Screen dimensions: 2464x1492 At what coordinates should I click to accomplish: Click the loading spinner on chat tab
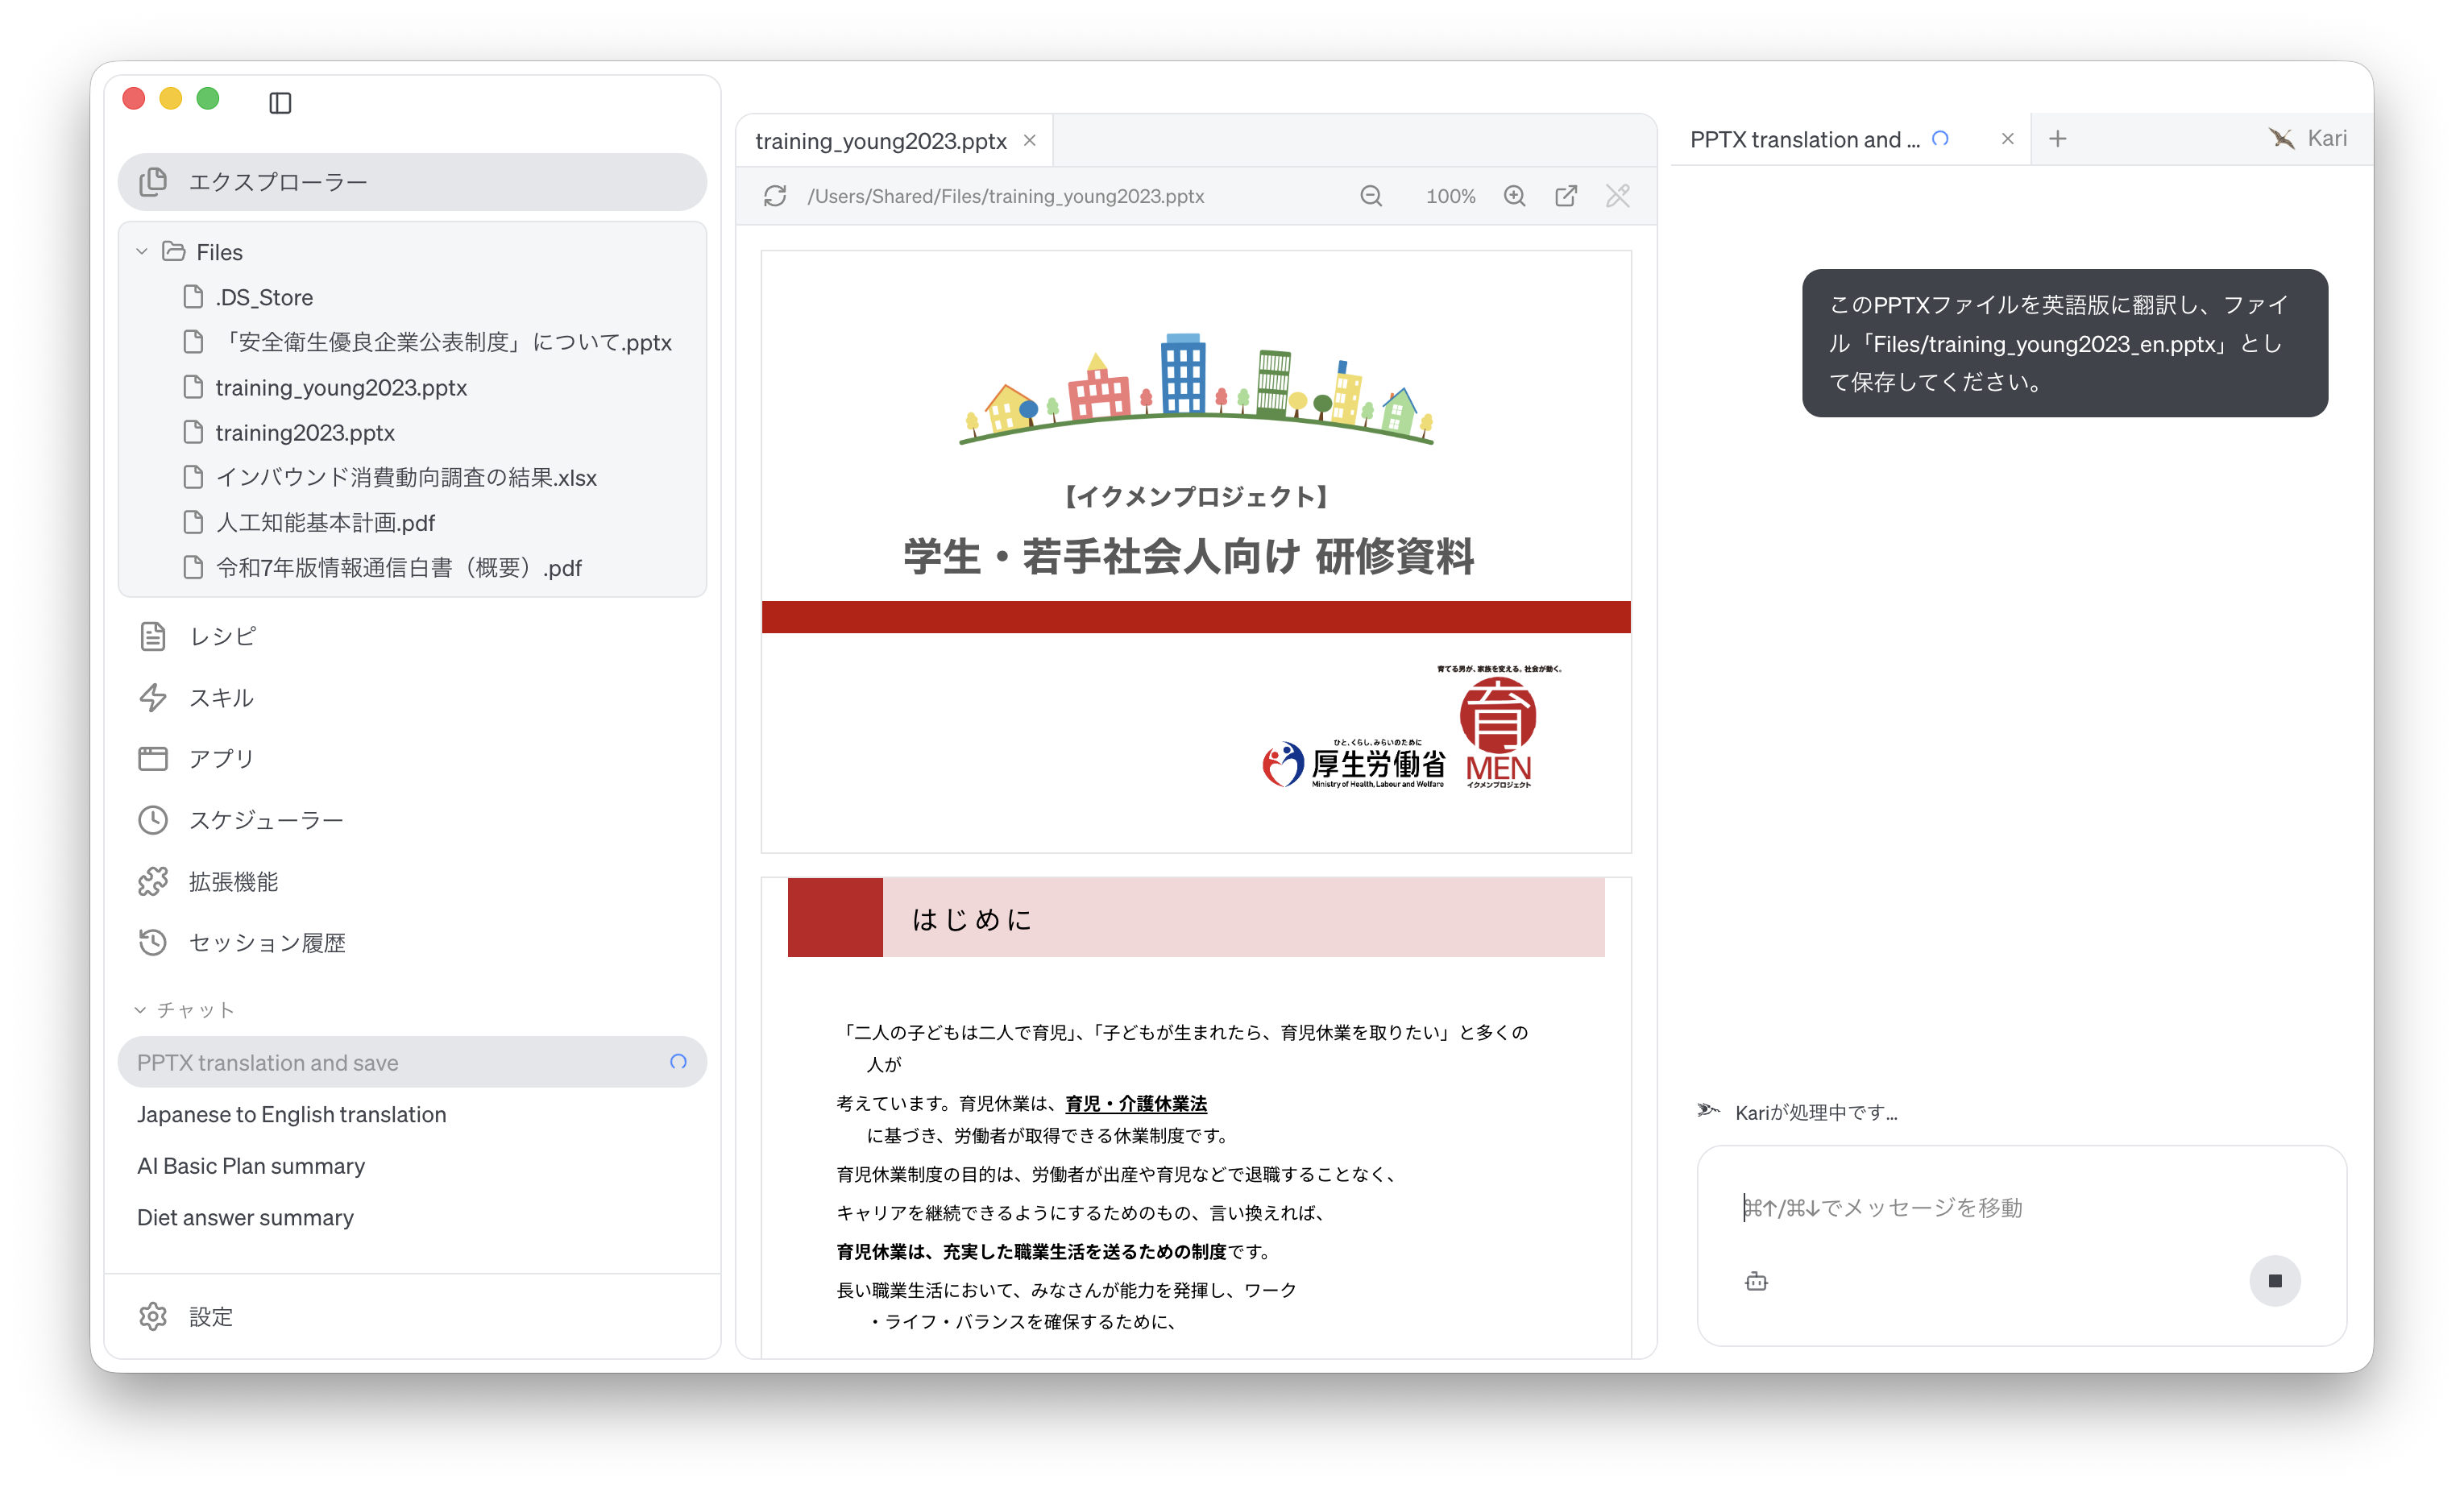click(x=1940, y=139)
